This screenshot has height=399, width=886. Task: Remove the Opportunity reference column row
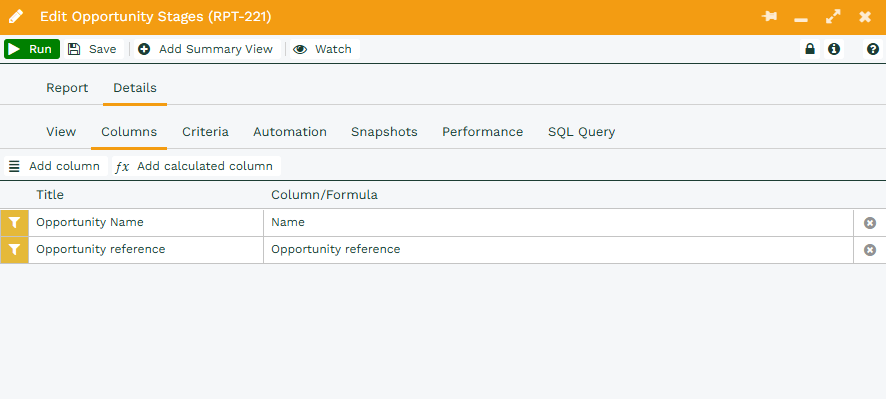coord(870,250)
